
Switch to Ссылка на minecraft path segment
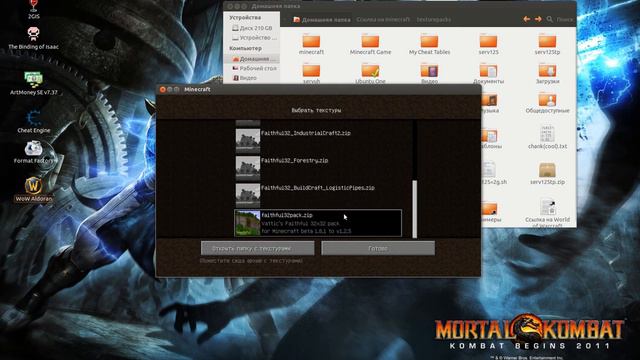pos(383,20)
